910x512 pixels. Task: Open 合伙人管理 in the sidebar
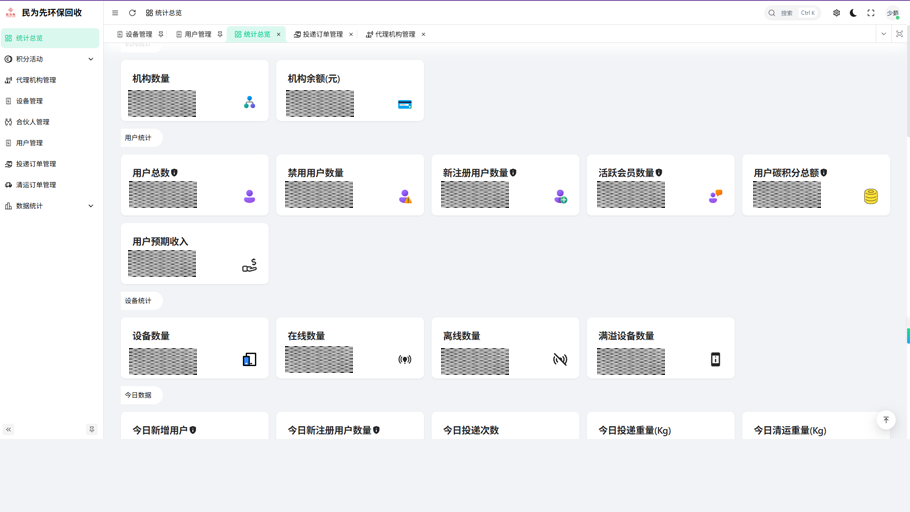pyautogui.click(x=50, y=121)
